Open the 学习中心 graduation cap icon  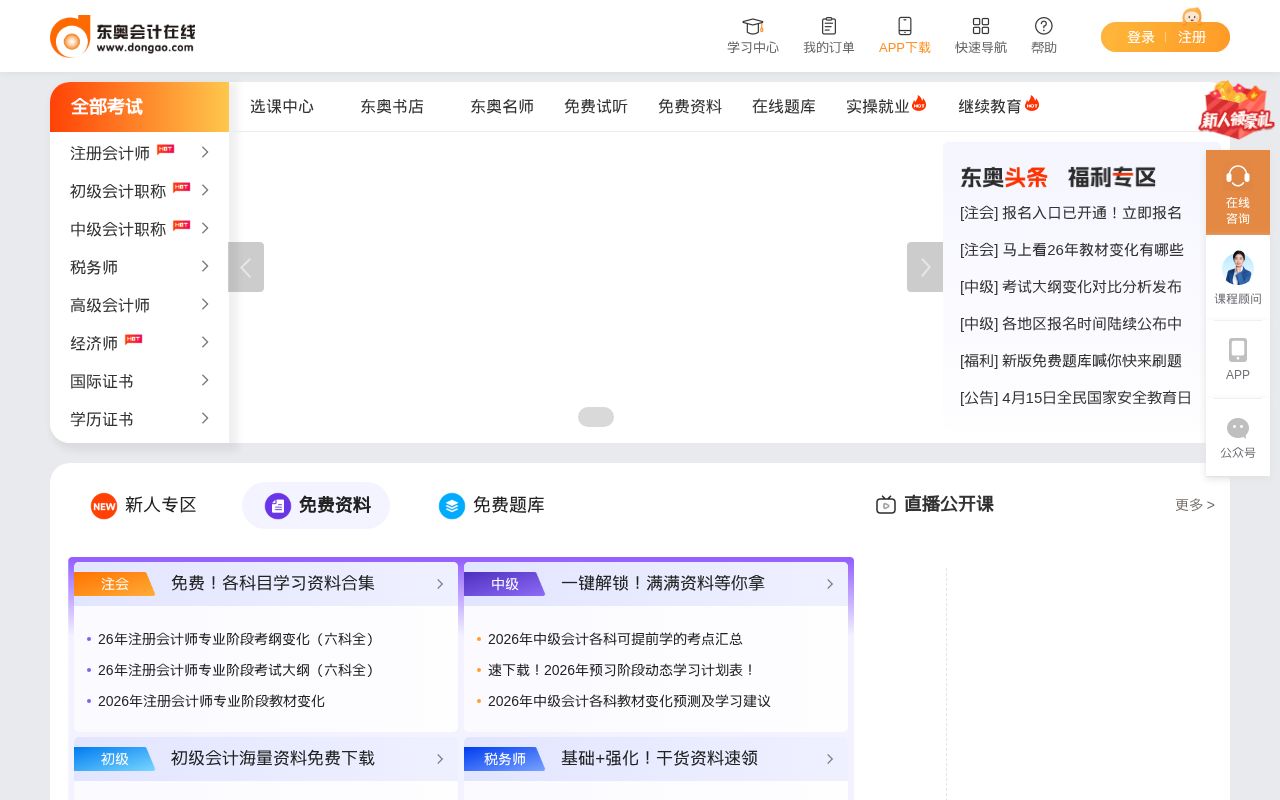(753, 26)
